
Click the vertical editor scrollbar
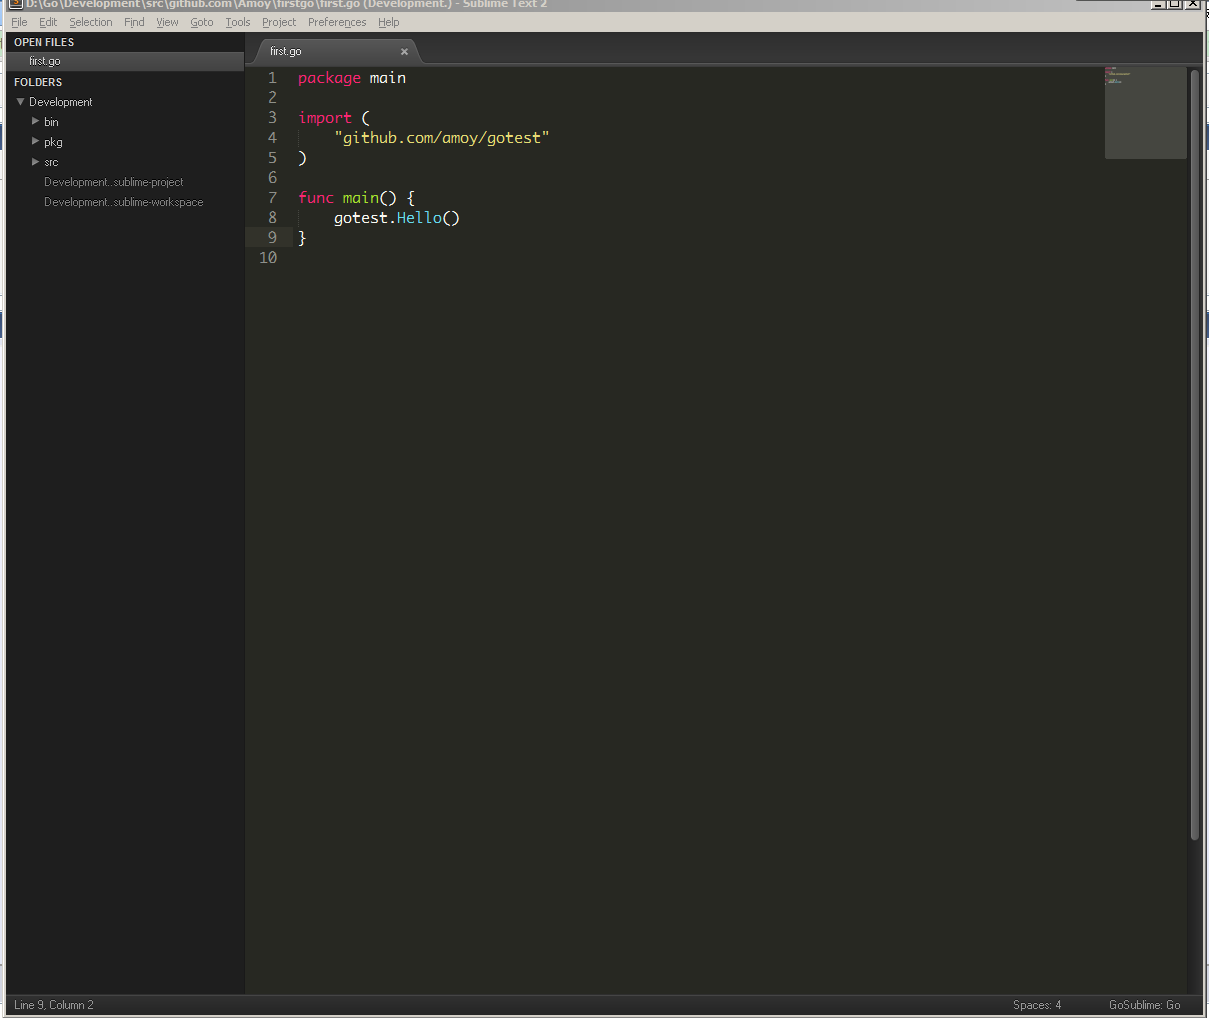tap(1194, 455)
